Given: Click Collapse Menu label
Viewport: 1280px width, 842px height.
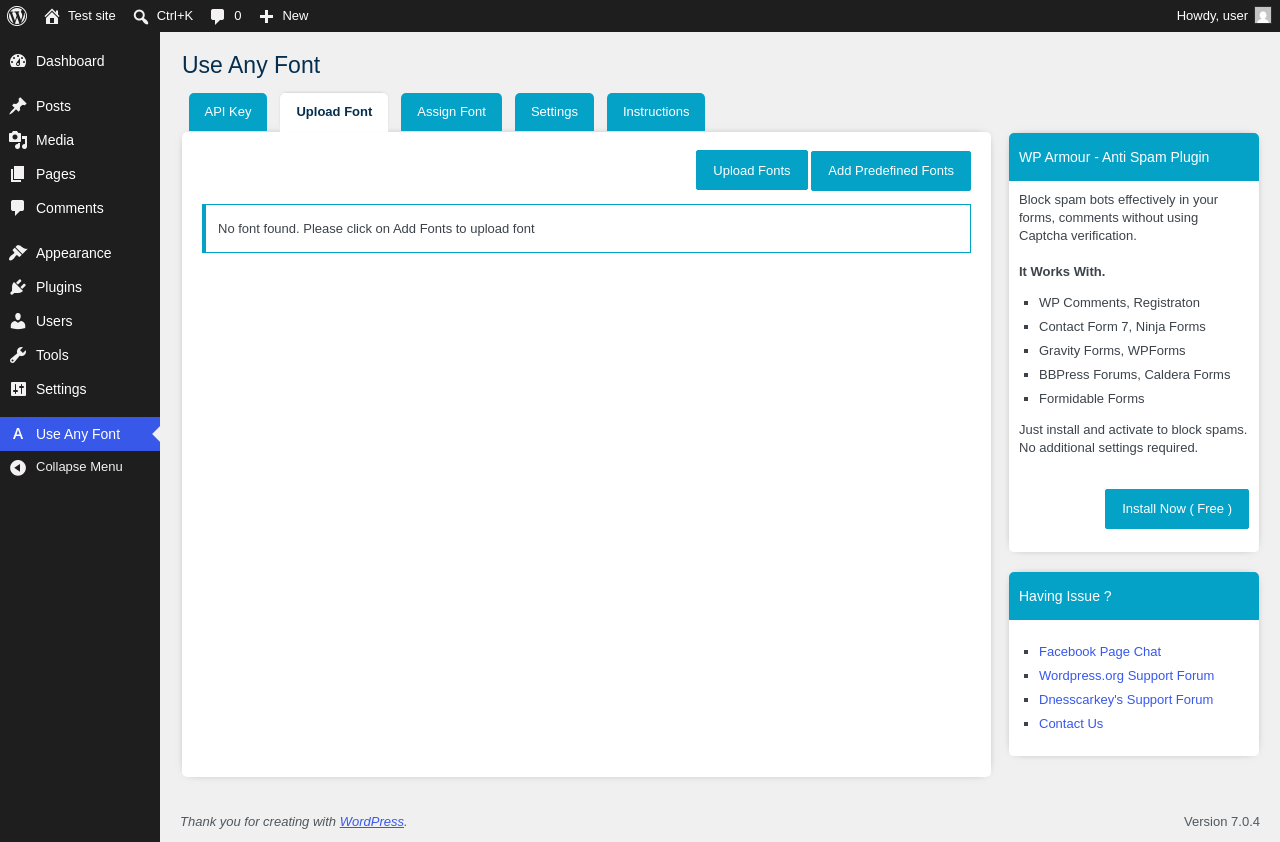Looking at the screenshot, I should click(x=79, y=467).
